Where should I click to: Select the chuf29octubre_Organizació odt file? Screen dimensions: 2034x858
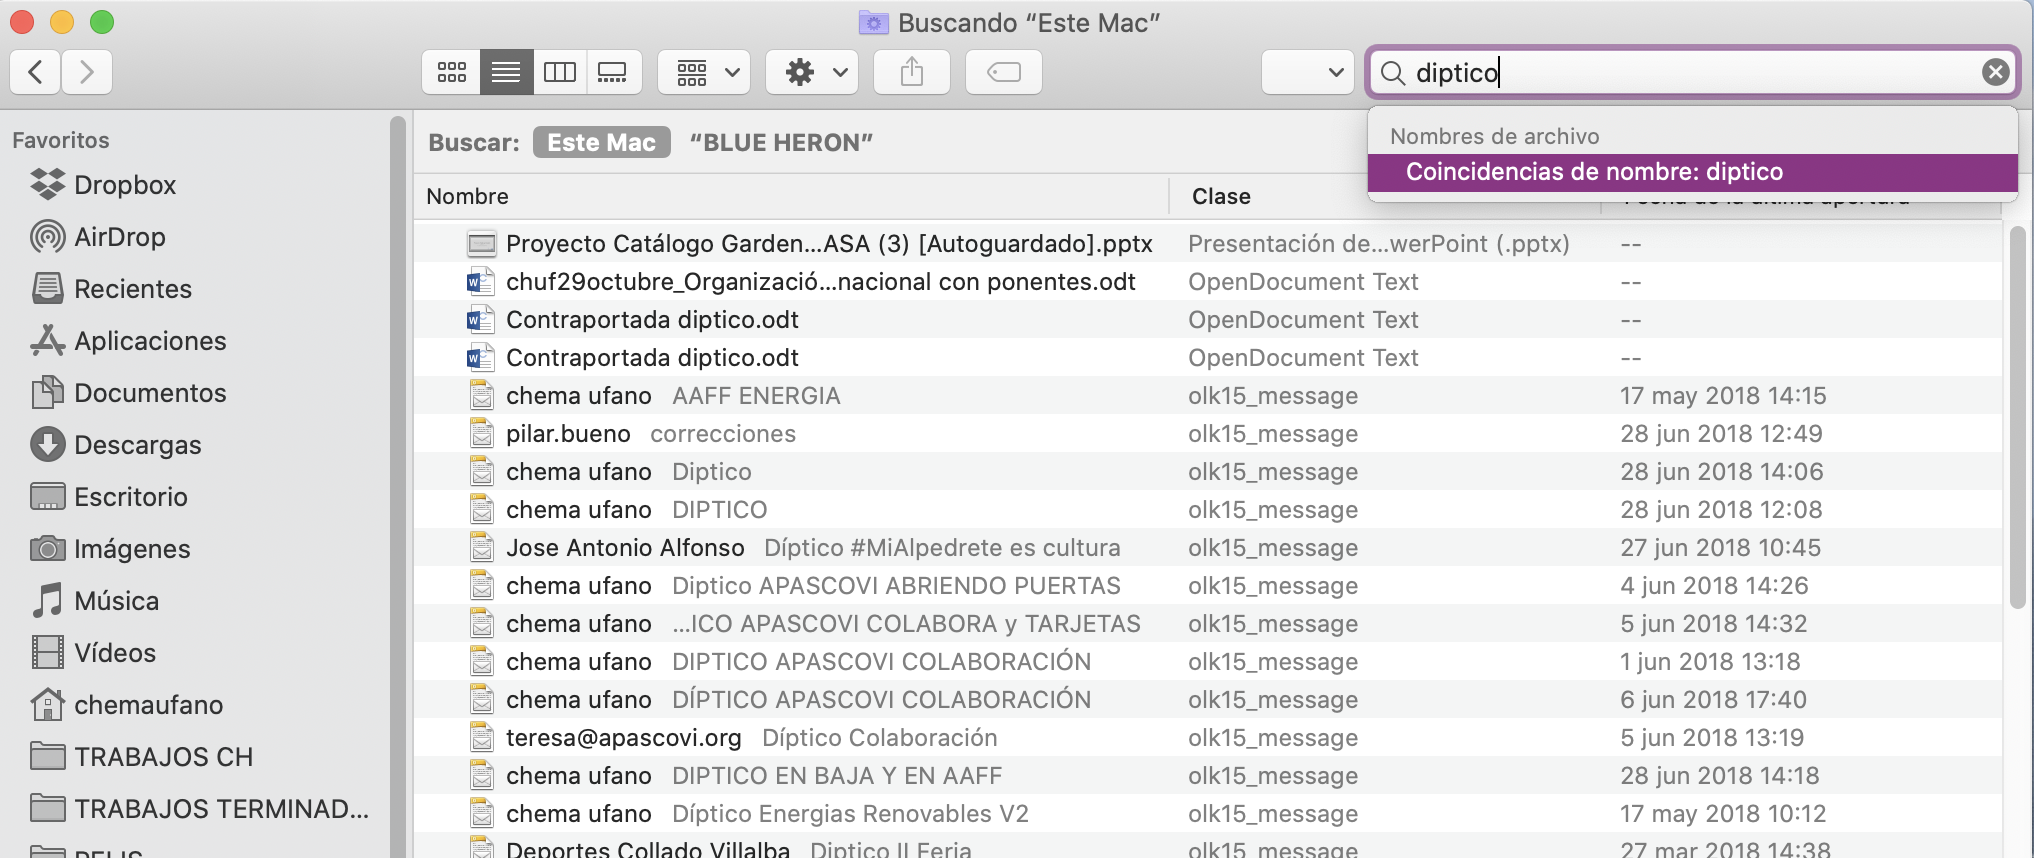click(1208, 282)
